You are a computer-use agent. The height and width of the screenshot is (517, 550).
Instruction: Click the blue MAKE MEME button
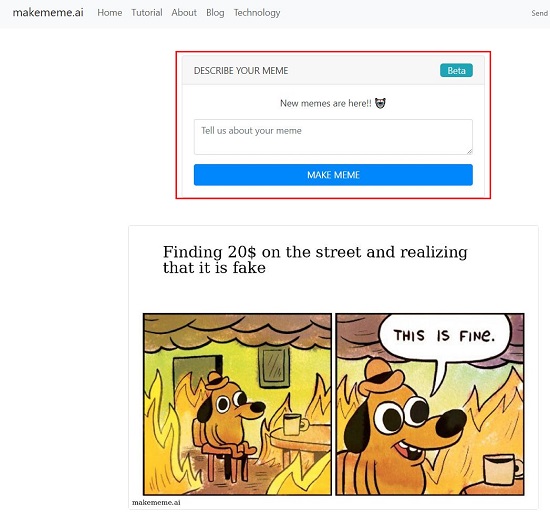(x=333, y=175)
